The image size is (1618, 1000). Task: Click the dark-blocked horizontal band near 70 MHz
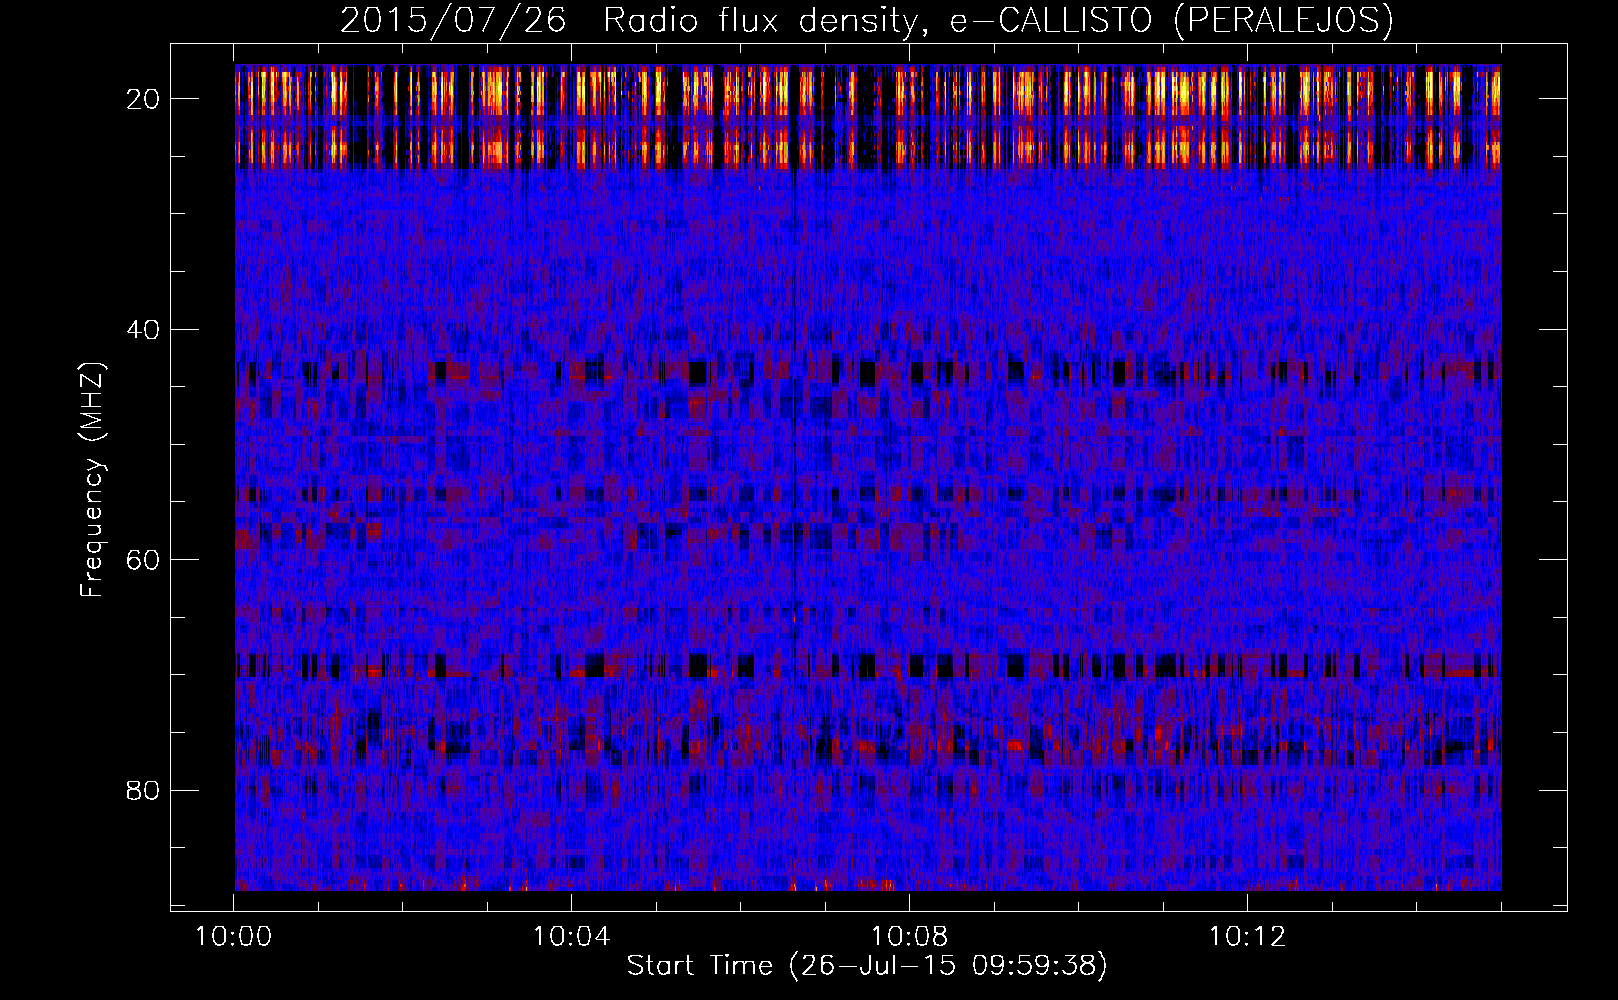[x=868, y=666]
